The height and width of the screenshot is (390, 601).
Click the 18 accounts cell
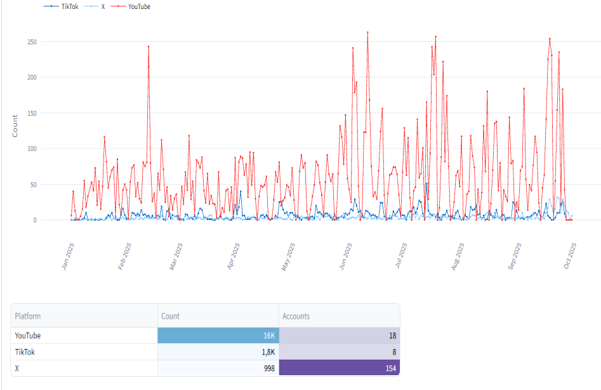tap(339, 336)
